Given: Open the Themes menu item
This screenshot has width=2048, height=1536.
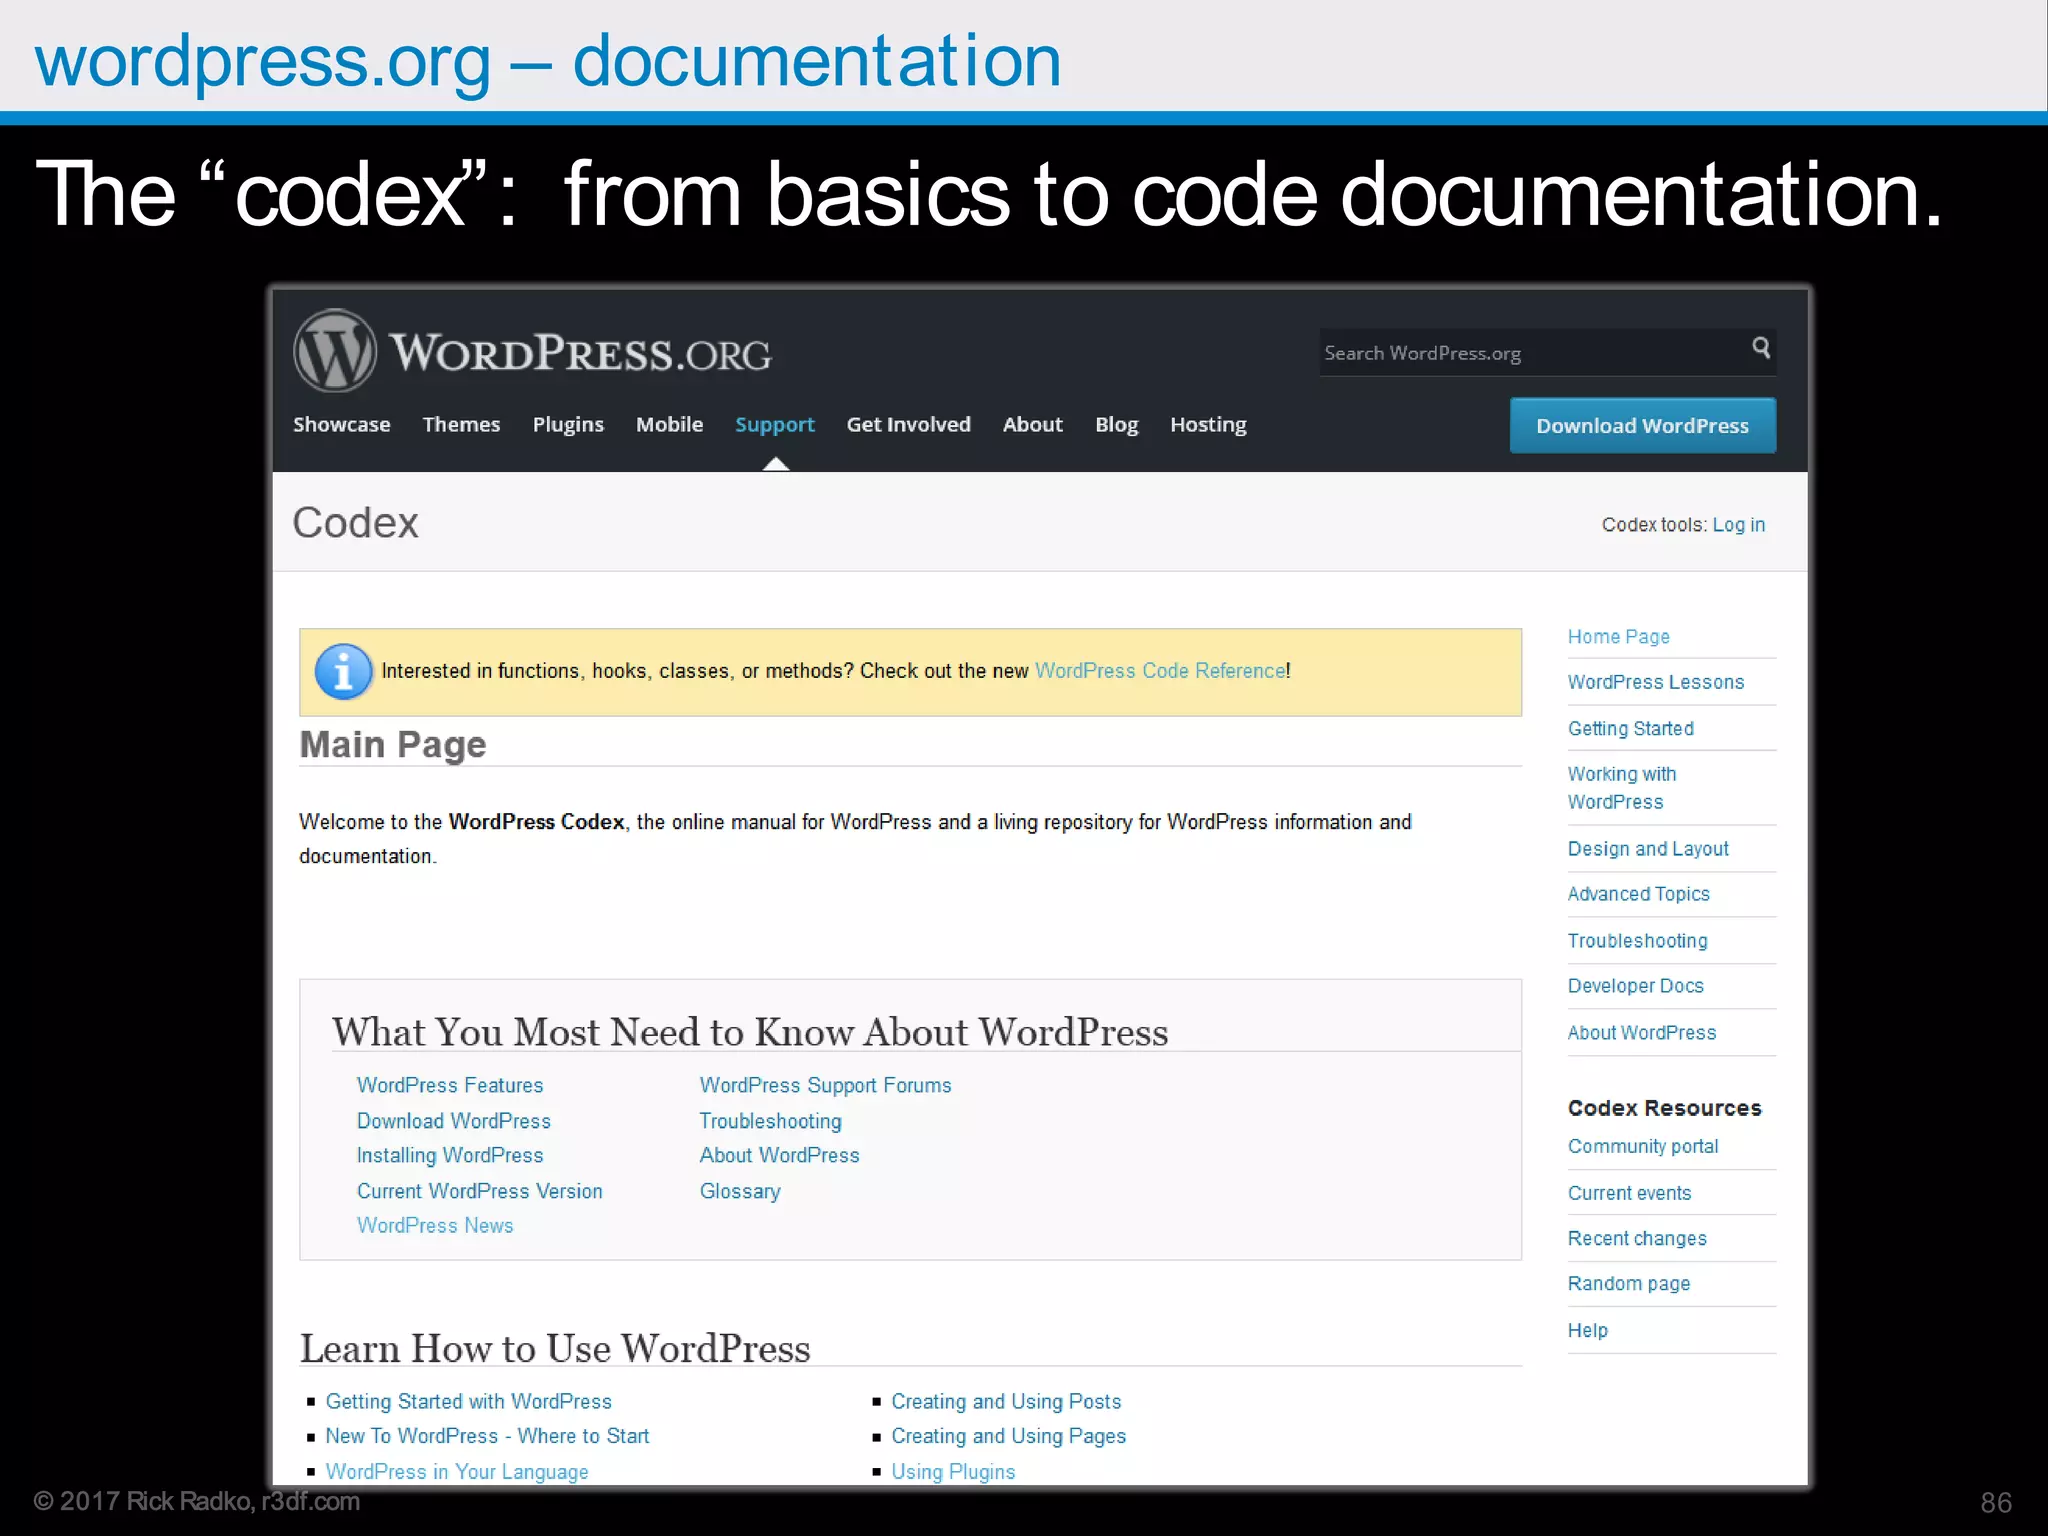Looking at the screenshot, I should click(461, 424).
